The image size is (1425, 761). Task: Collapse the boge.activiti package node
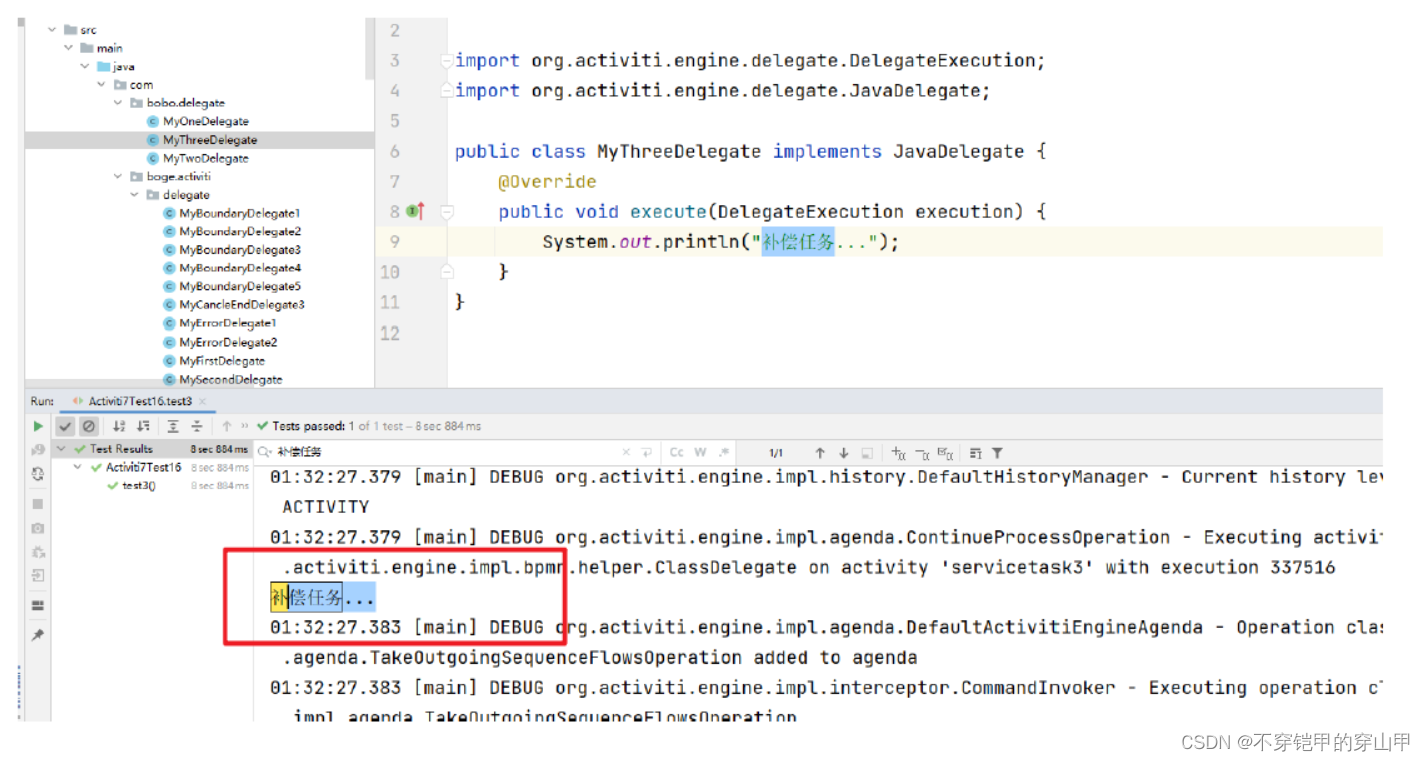[x=118, y=176]
